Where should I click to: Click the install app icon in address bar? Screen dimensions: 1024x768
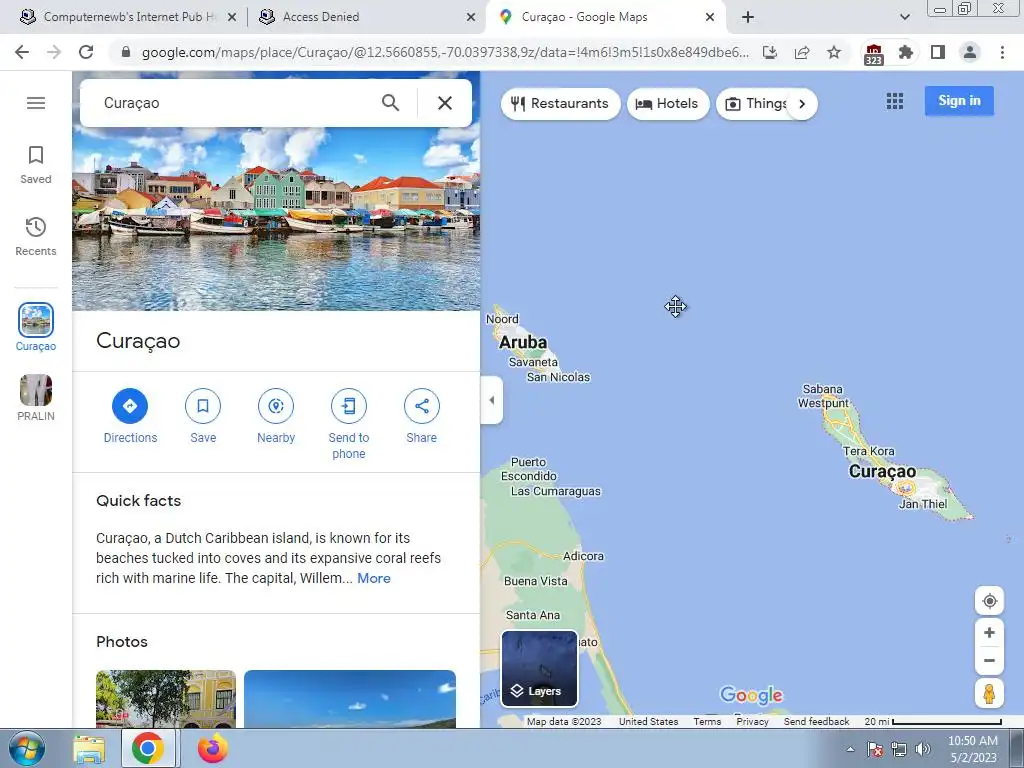pos(770,52)
